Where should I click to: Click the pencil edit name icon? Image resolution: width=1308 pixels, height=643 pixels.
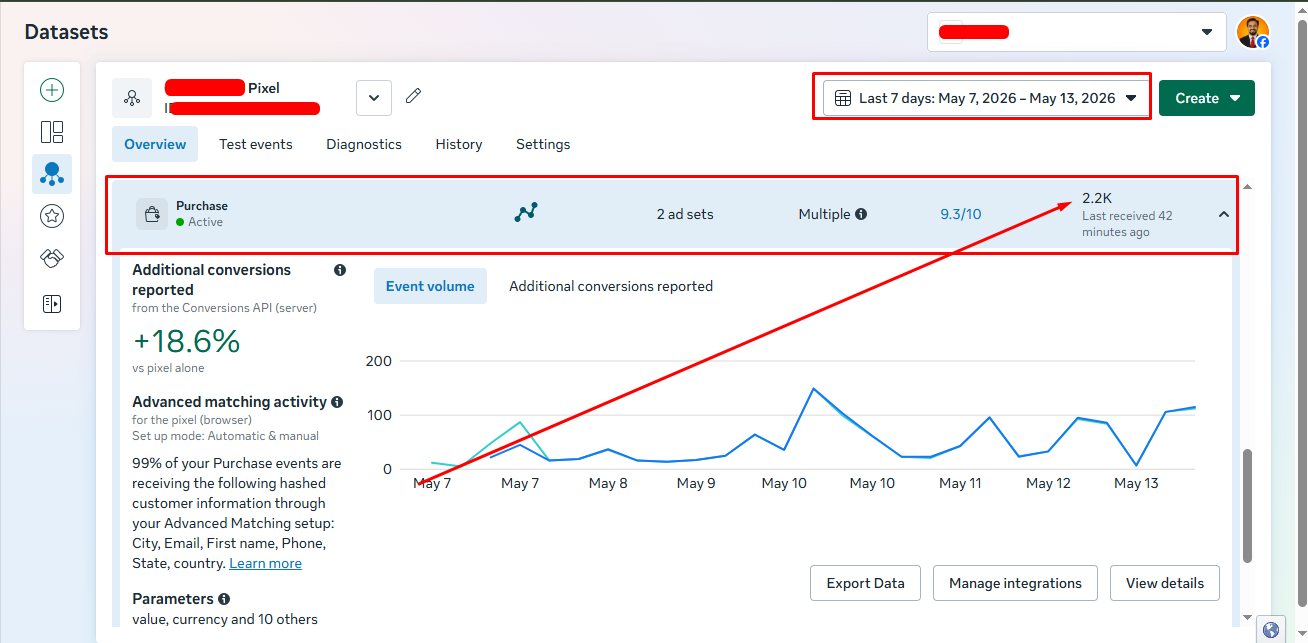[x=413, y=96]
